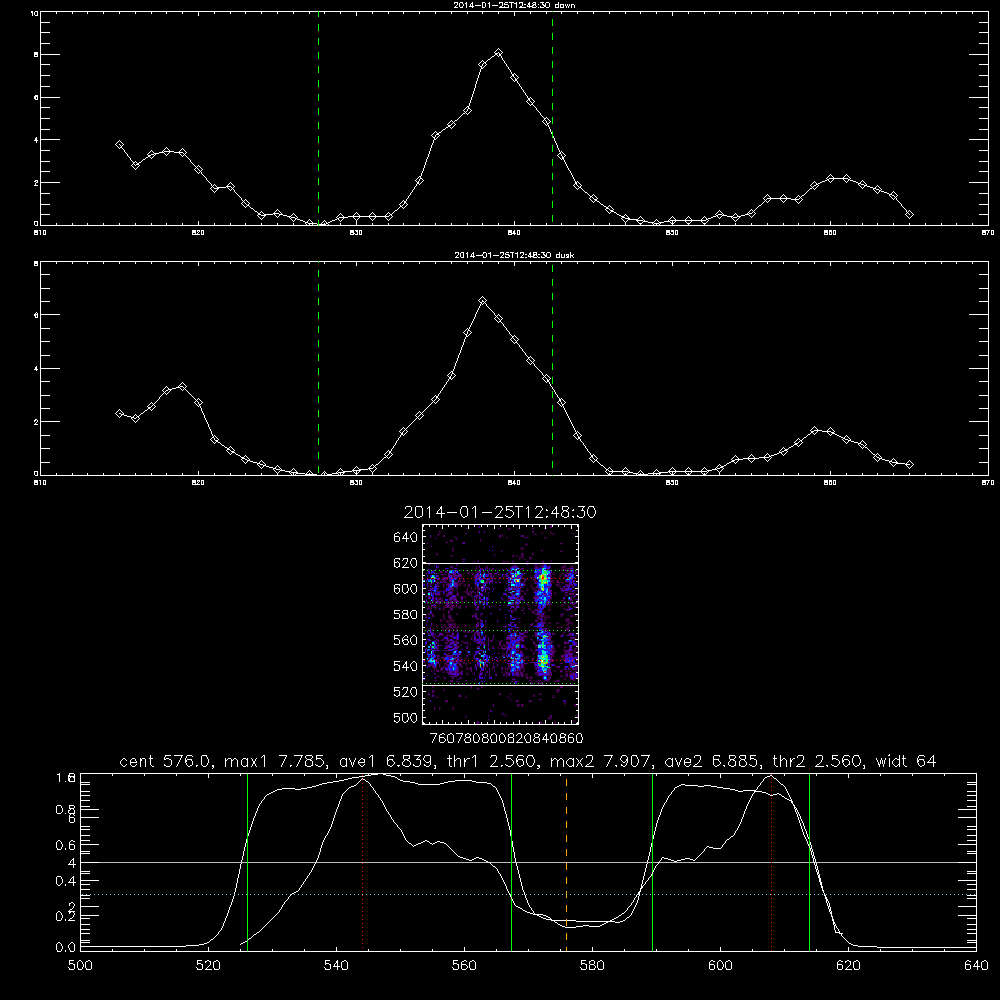
Task: Click bottom plot x-axis label 540
Action: coord(336,966)
